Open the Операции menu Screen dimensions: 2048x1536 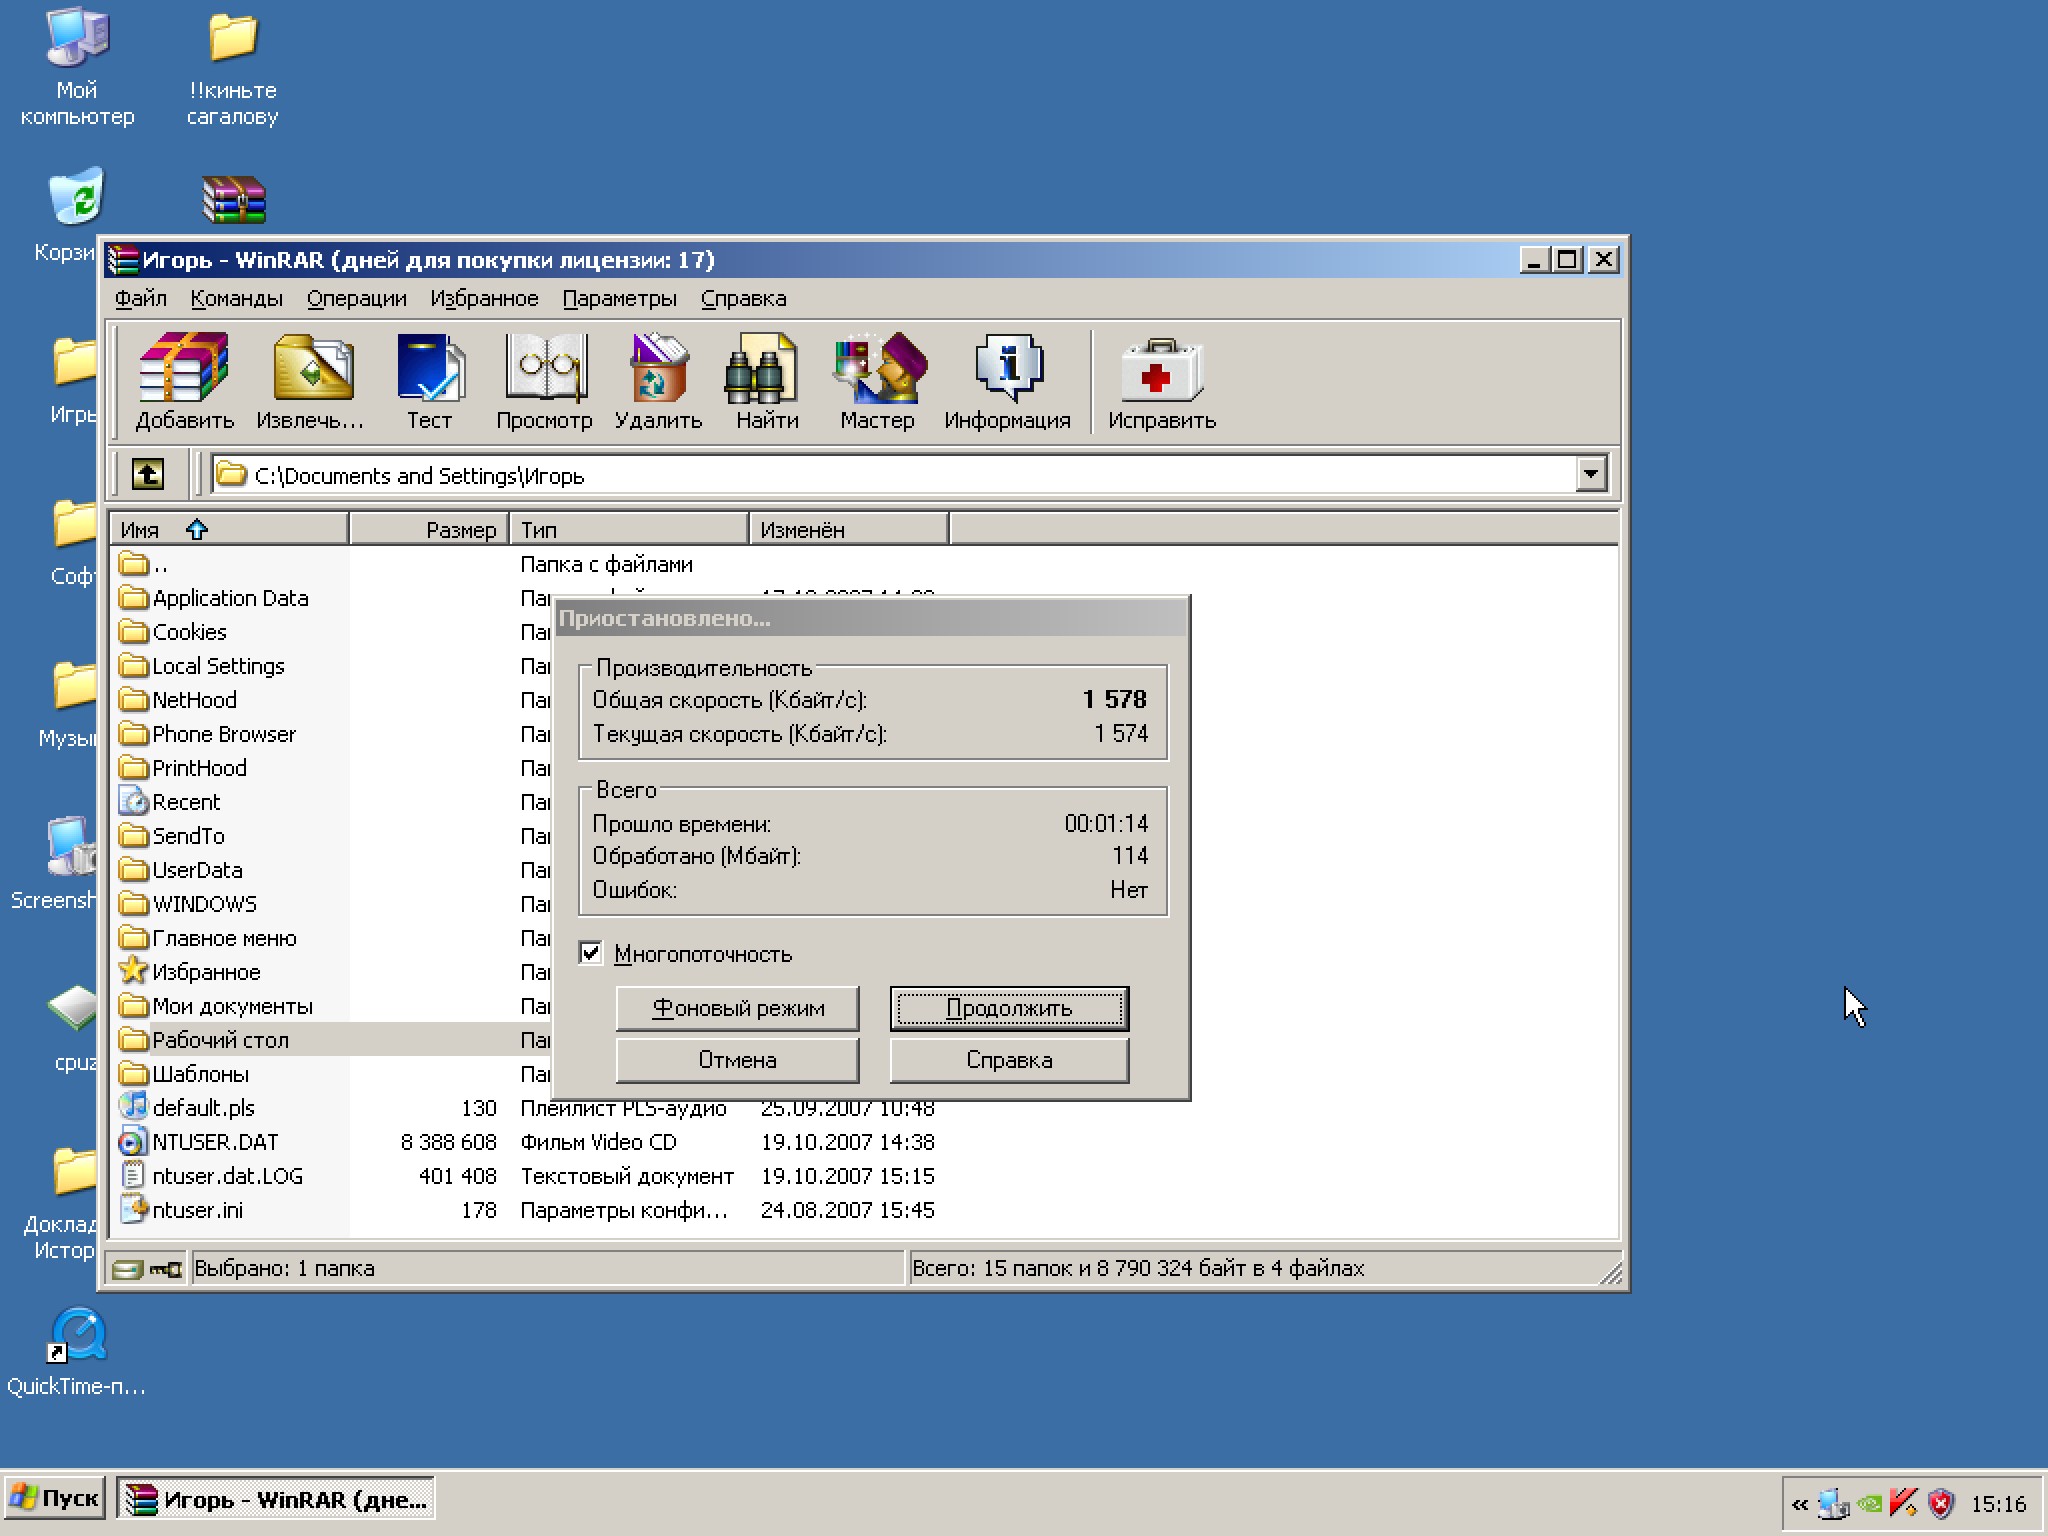(x=357, y=298)
